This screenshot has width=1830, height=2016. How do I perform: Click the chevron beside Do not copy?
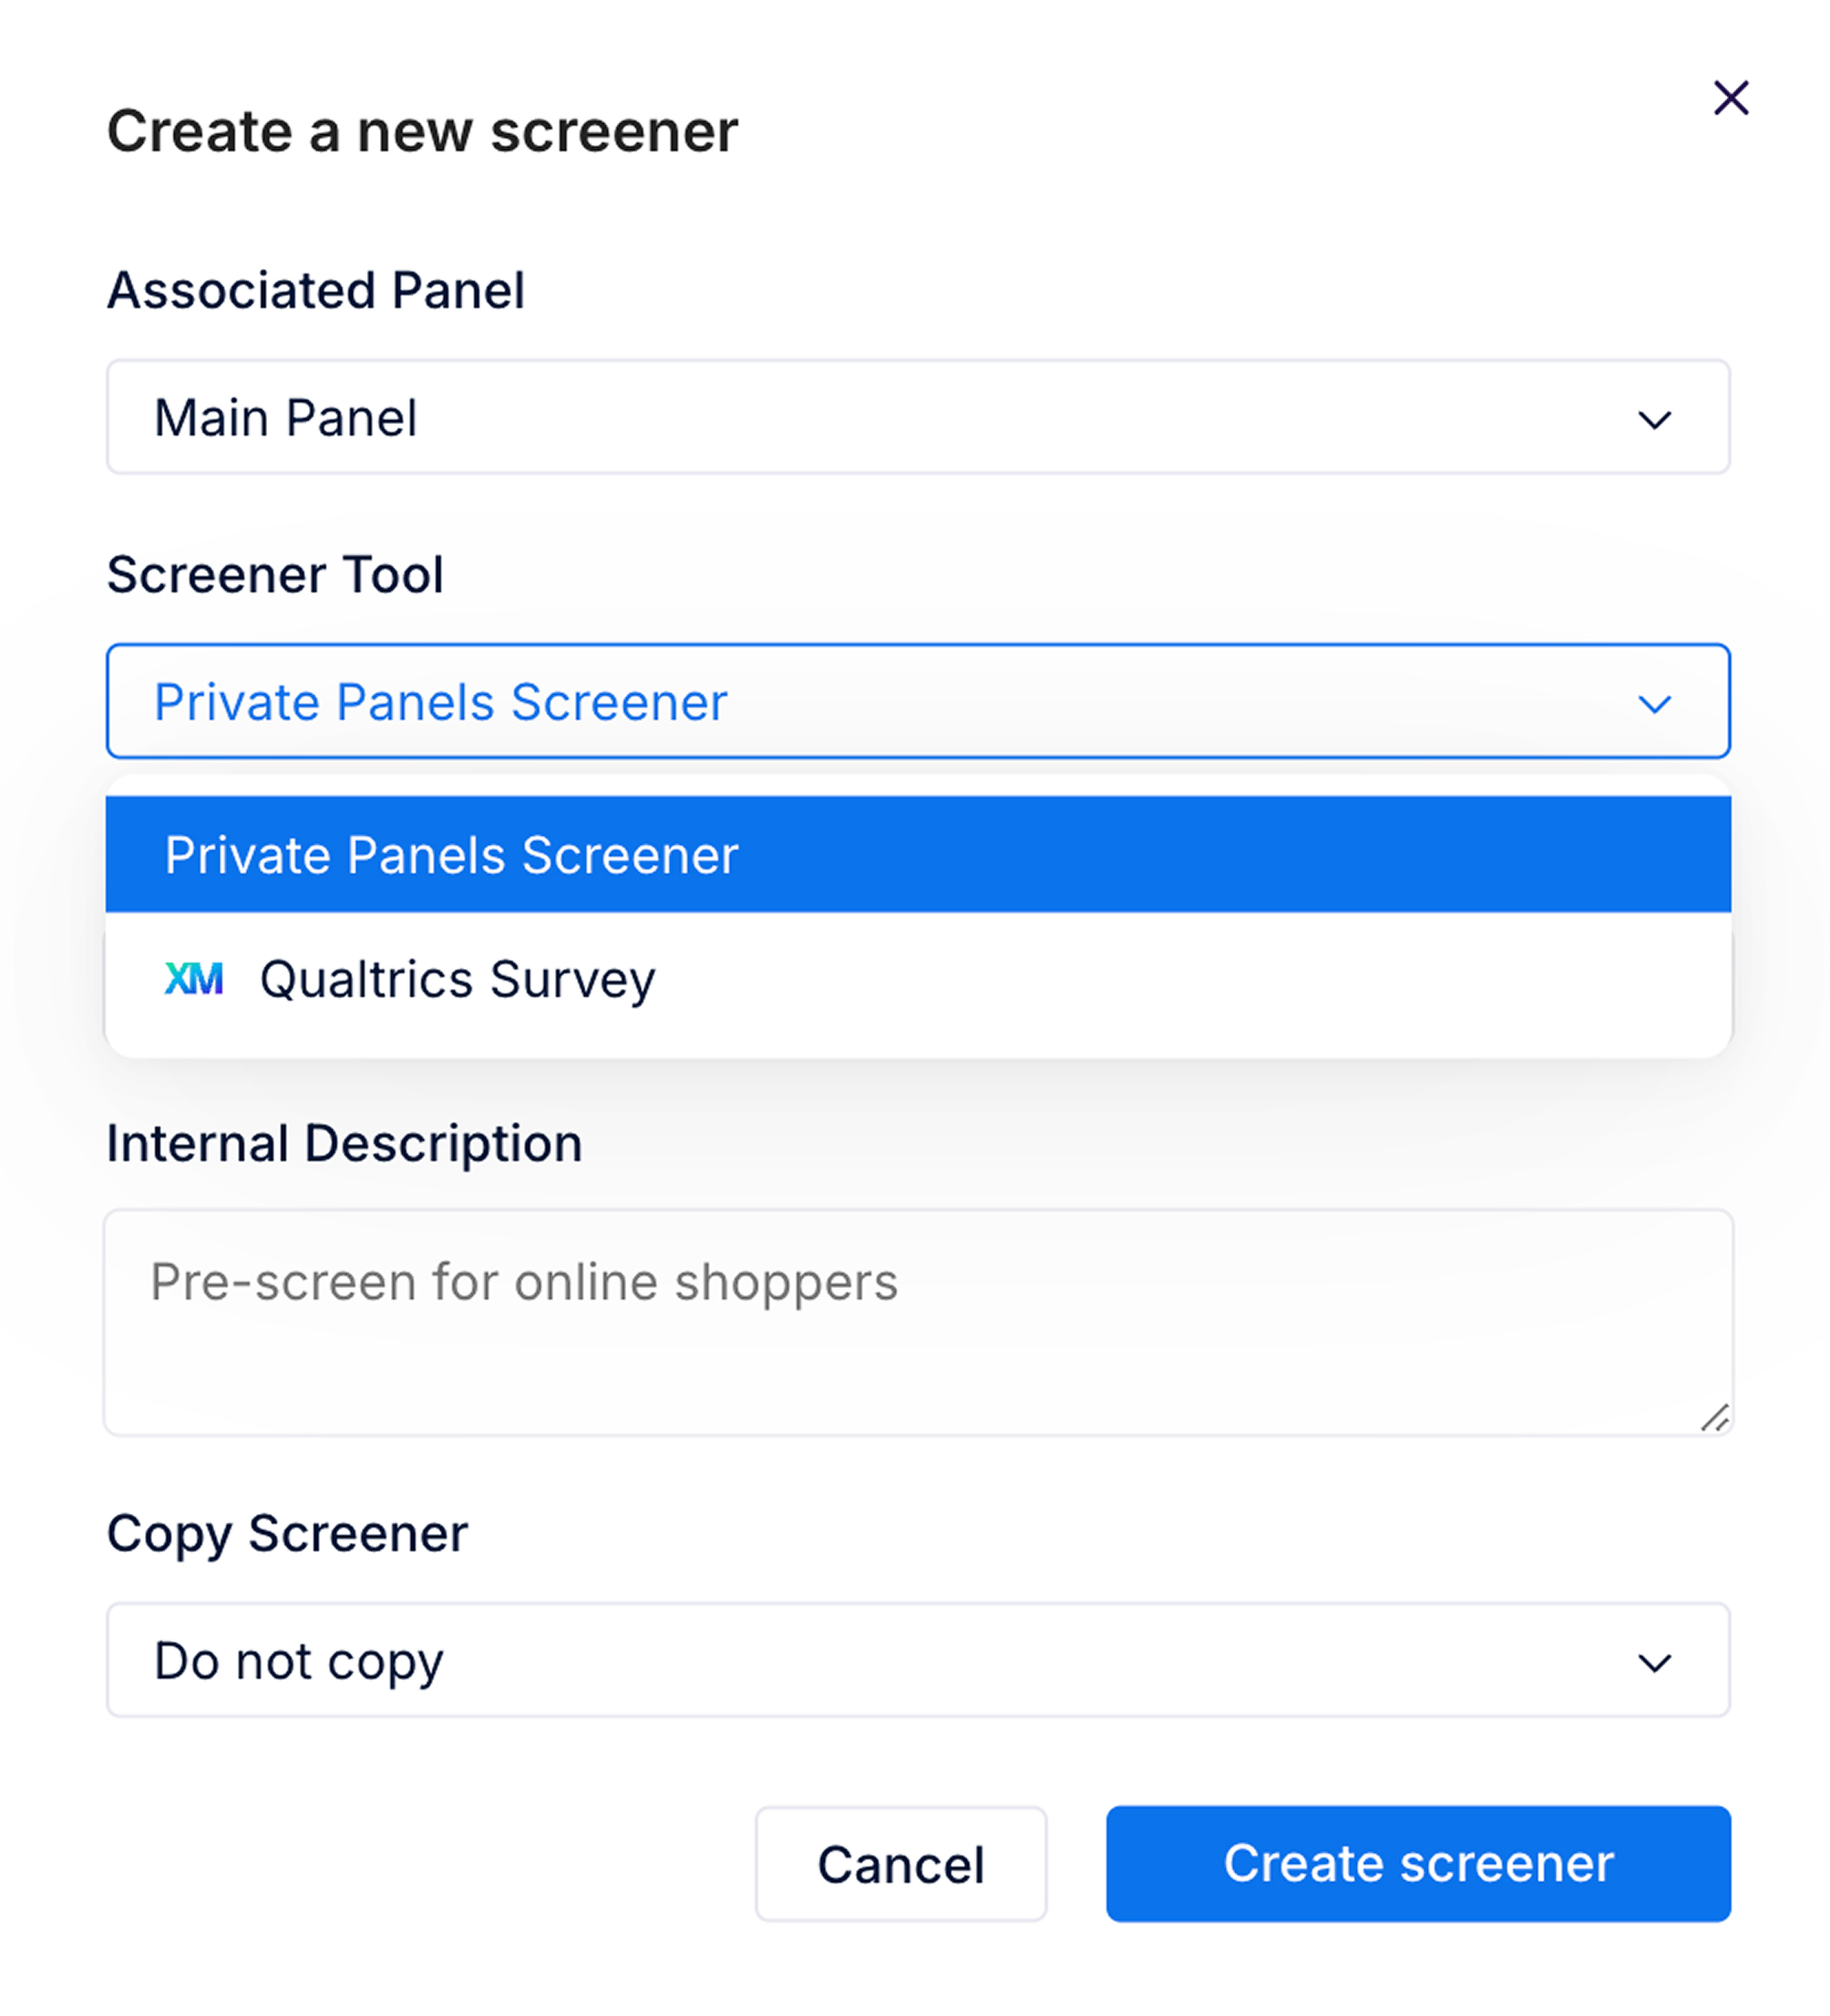pos(1654,1664)
